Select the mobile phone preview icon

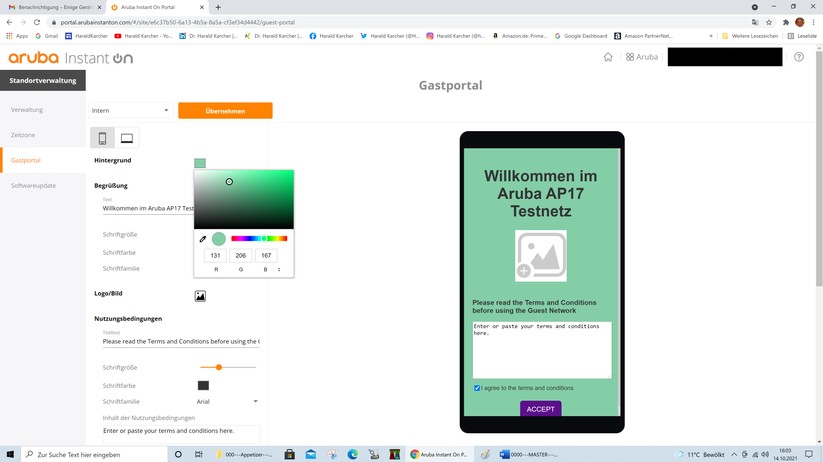[102, 138]
